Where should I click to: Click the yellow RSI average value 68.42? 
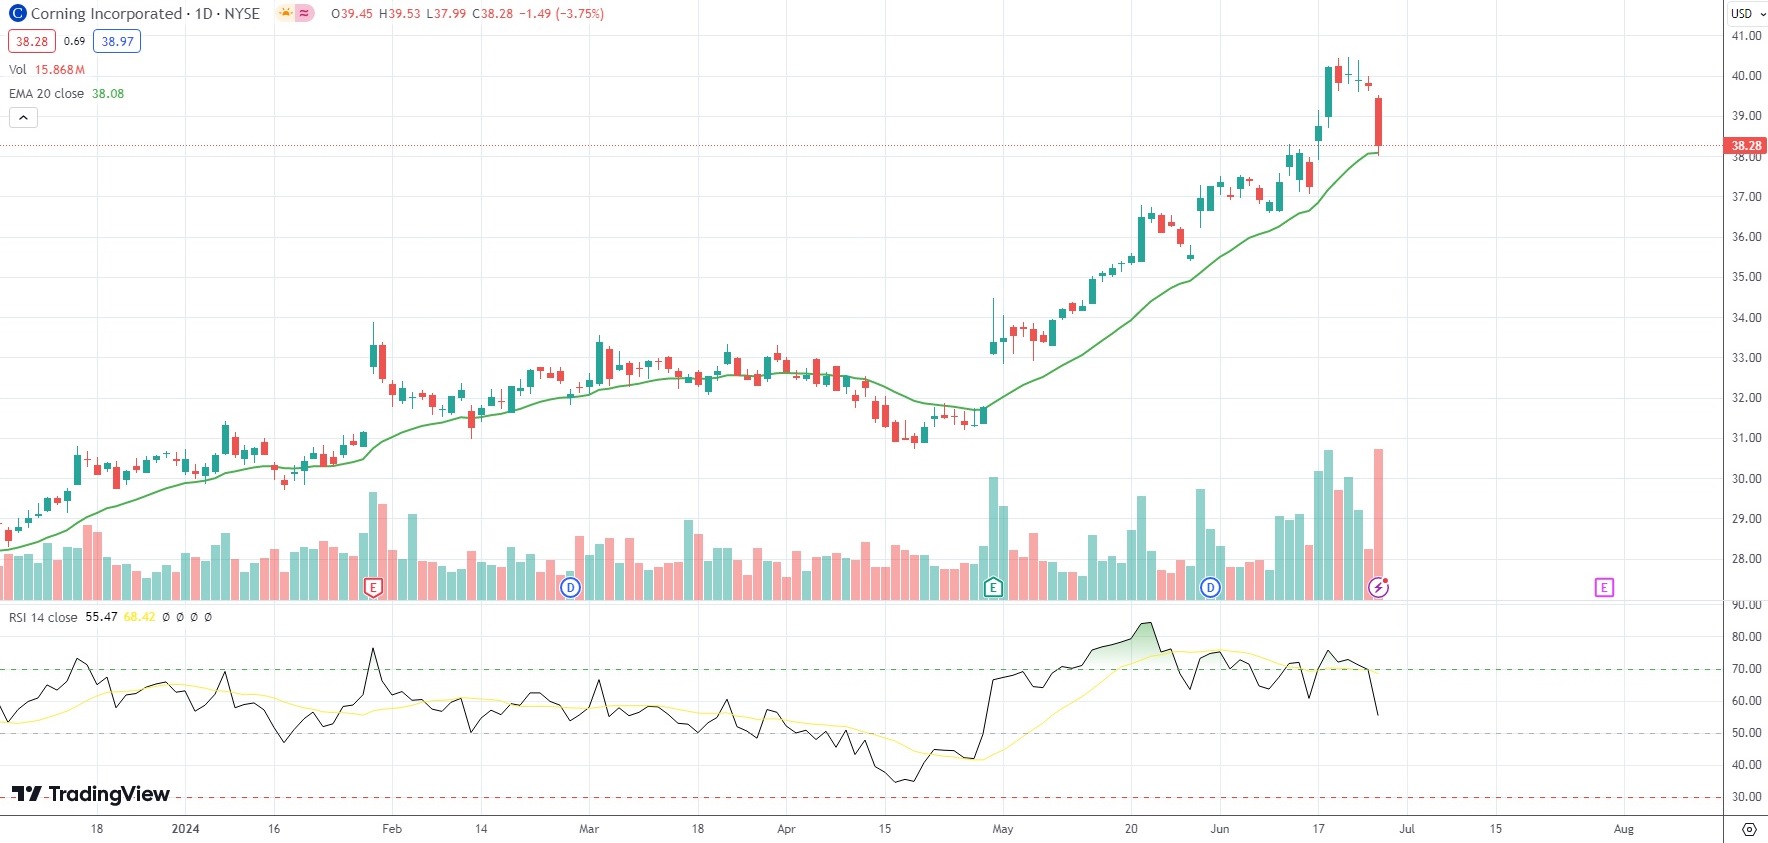pos(139,617)
